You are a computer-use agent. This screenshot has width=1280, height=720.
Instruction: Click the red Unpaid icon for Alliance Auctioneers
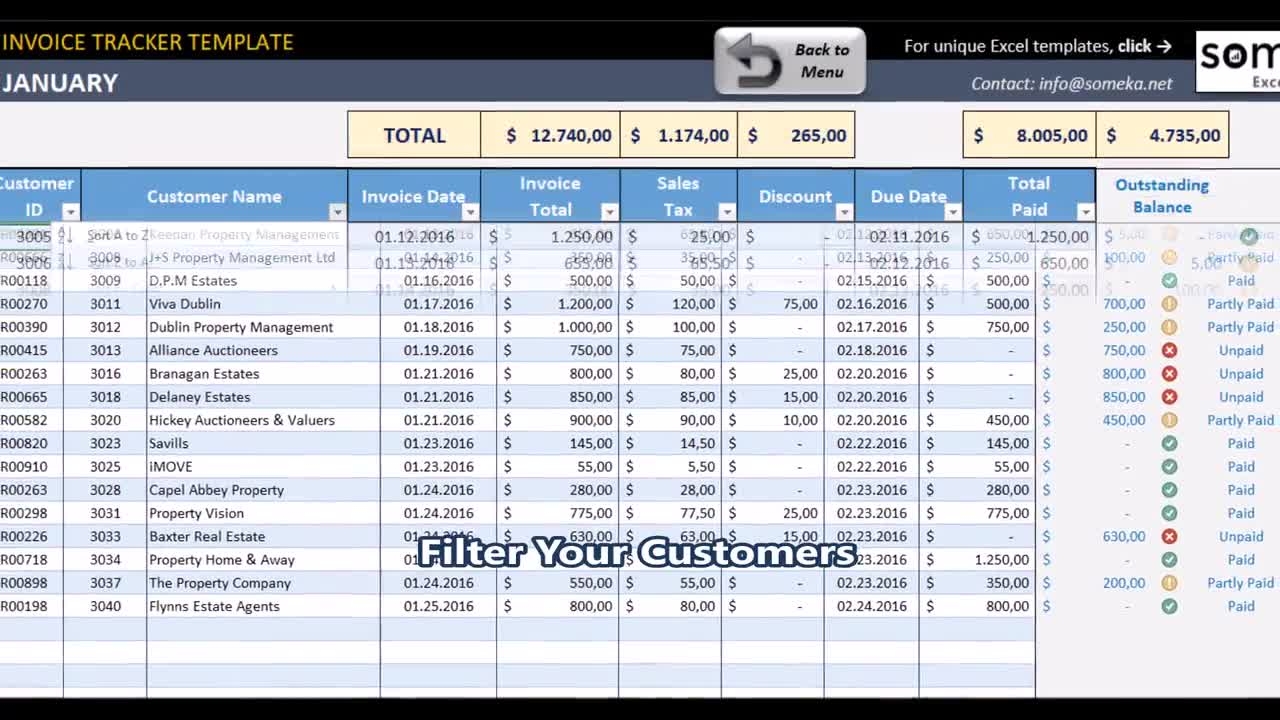click(x=1169, y=350)
